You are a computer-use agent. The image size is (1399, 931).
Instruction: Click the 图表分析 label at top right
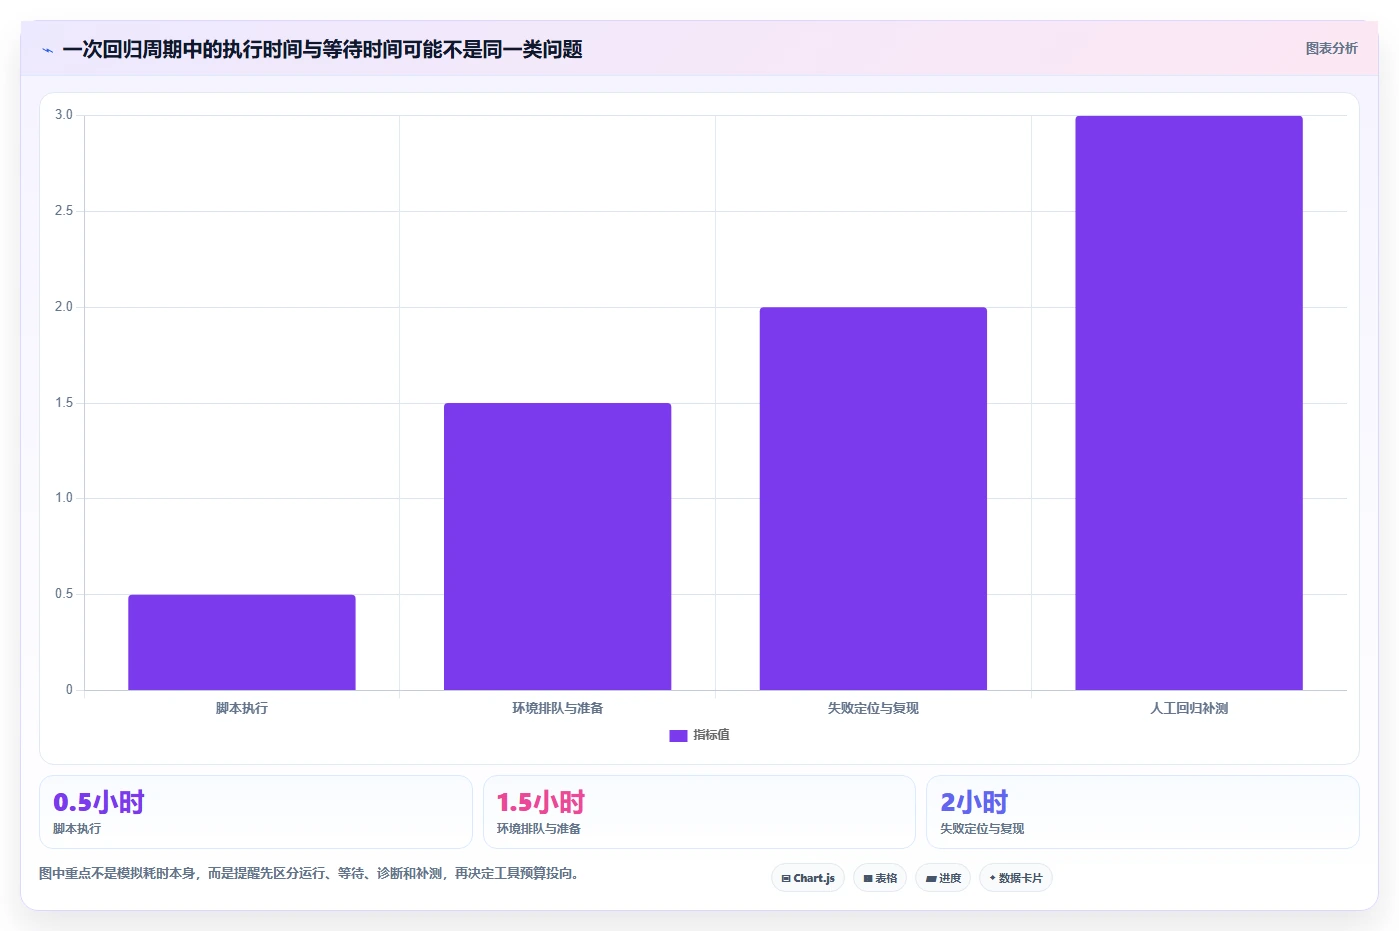click(1331, 48)
